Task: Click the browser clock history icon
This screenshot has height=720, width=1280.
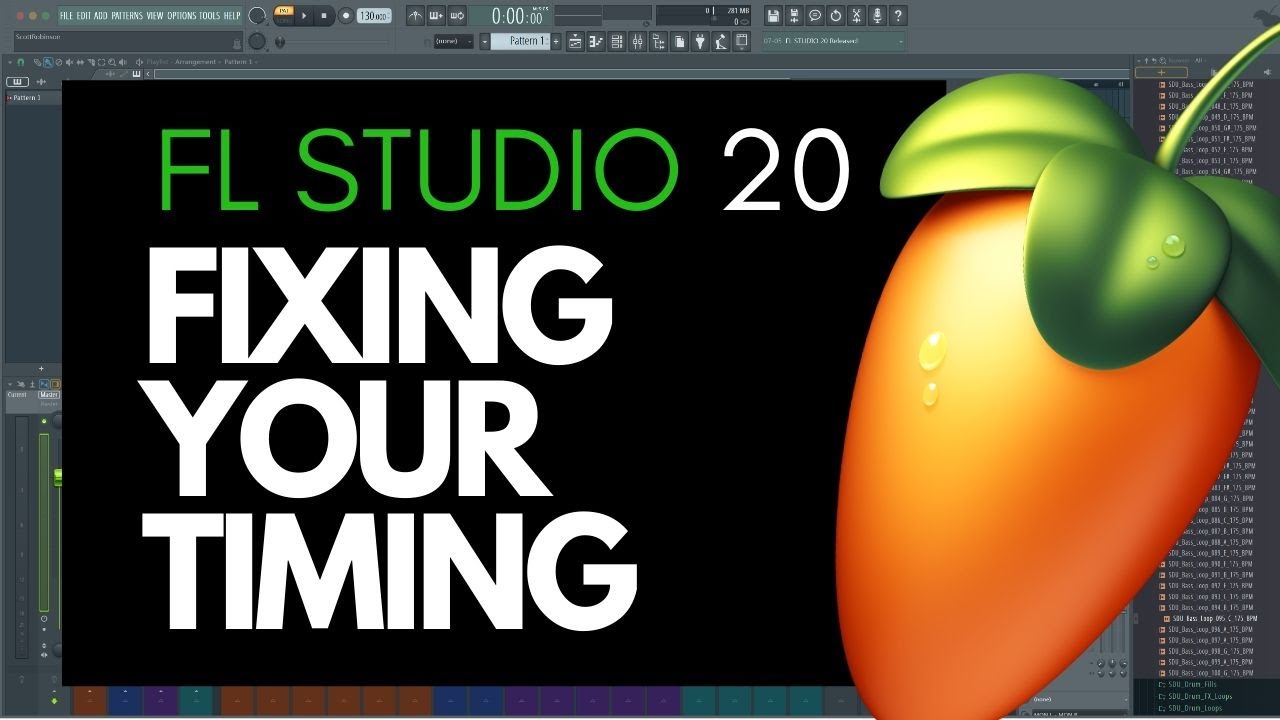Action: [1162, 61]
